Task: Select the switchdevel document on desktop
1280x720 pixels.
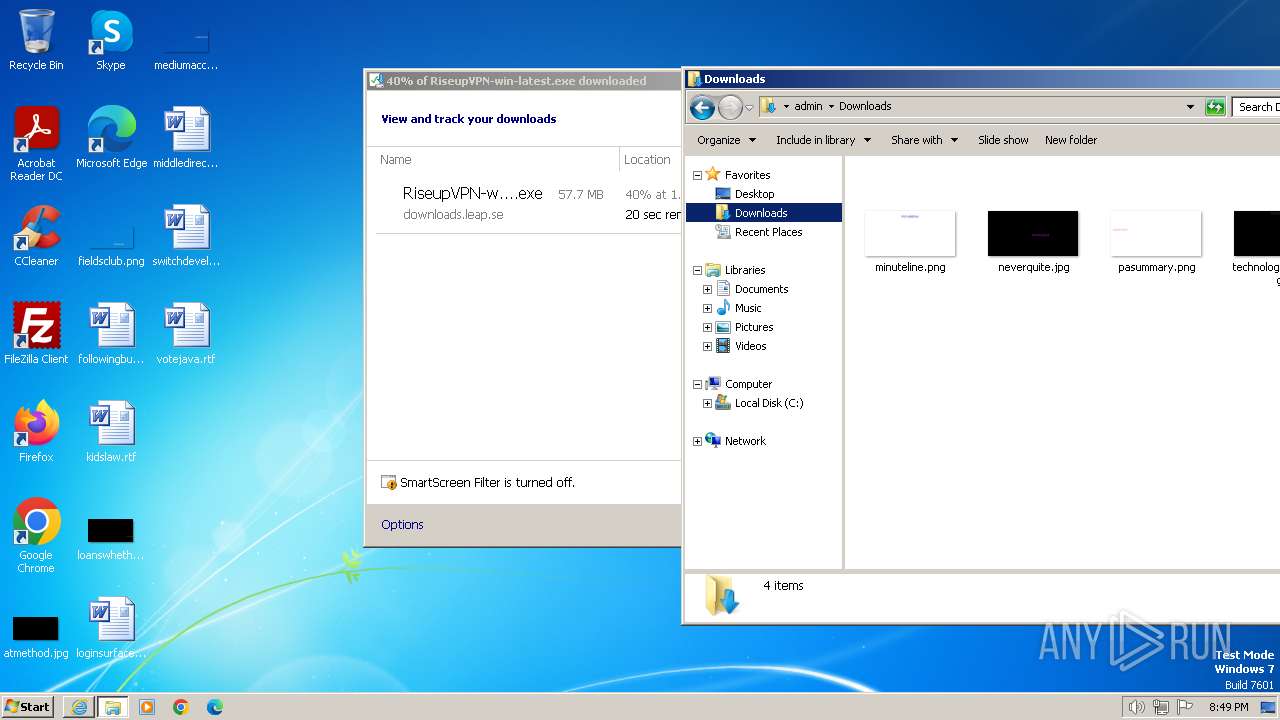Action: click(x=186, y=236)
